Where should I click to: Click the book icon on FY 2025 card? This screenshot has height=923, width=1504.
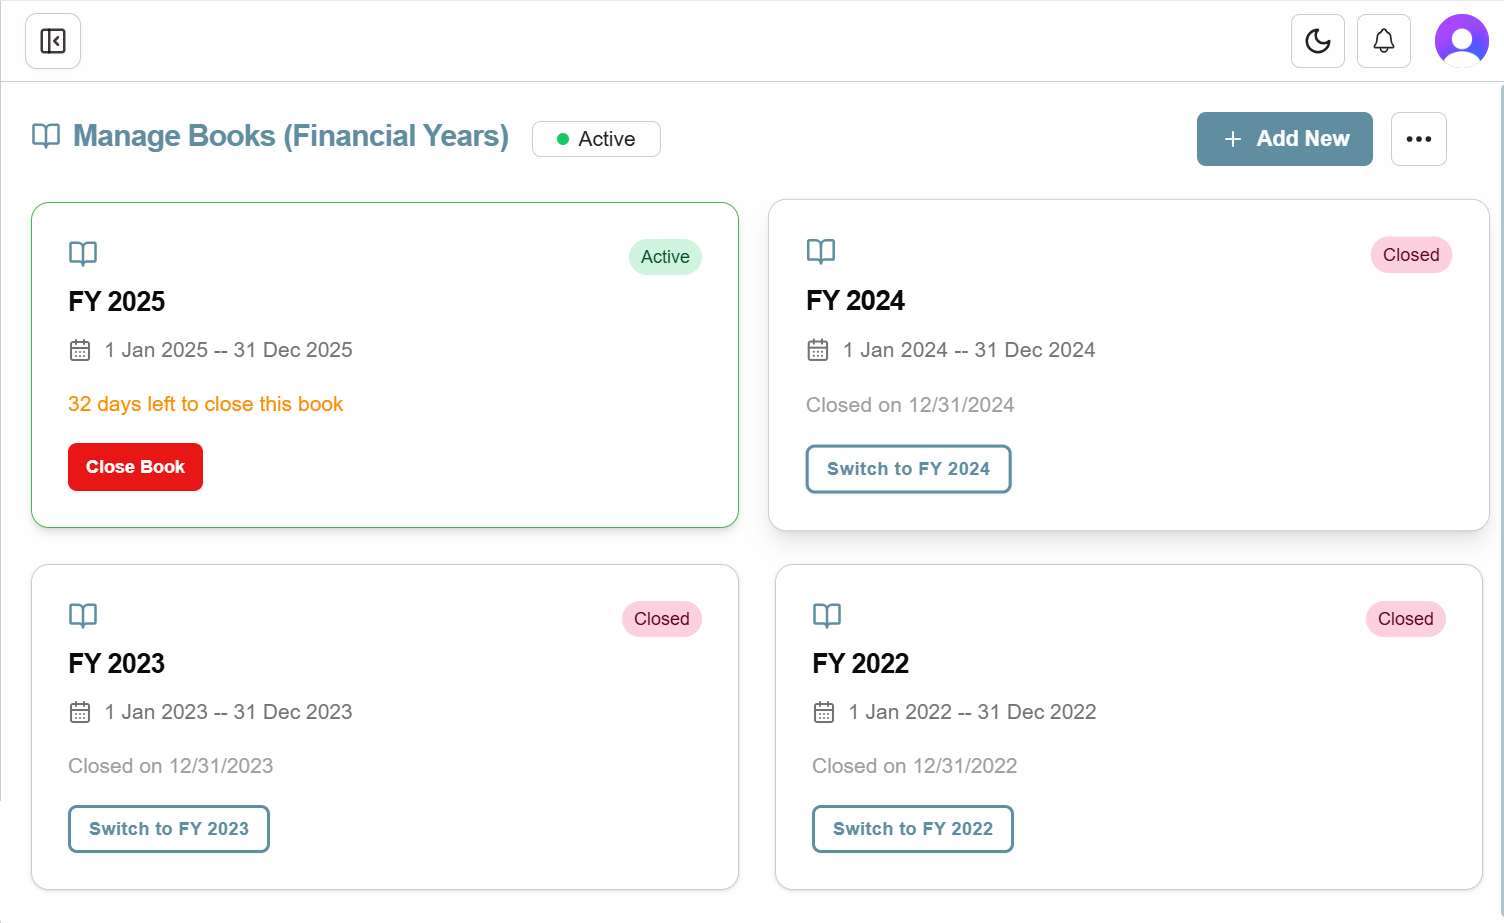83,253
